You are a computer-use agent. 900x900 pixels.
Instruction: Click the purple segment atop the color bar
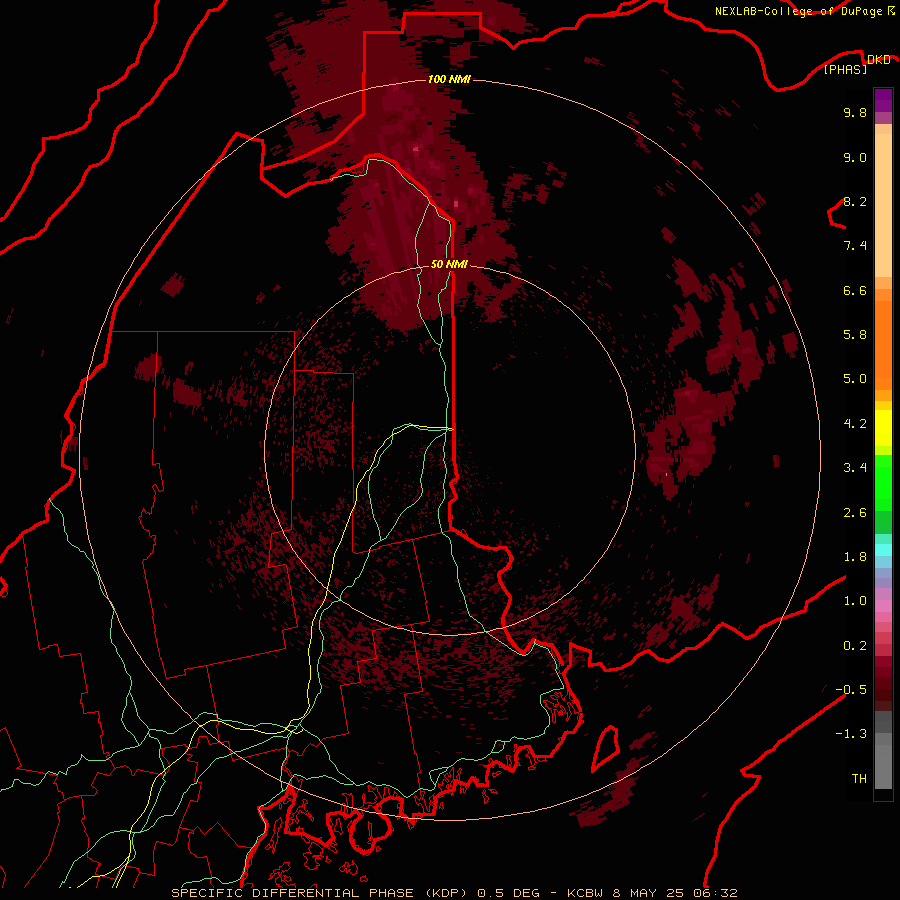883,100
